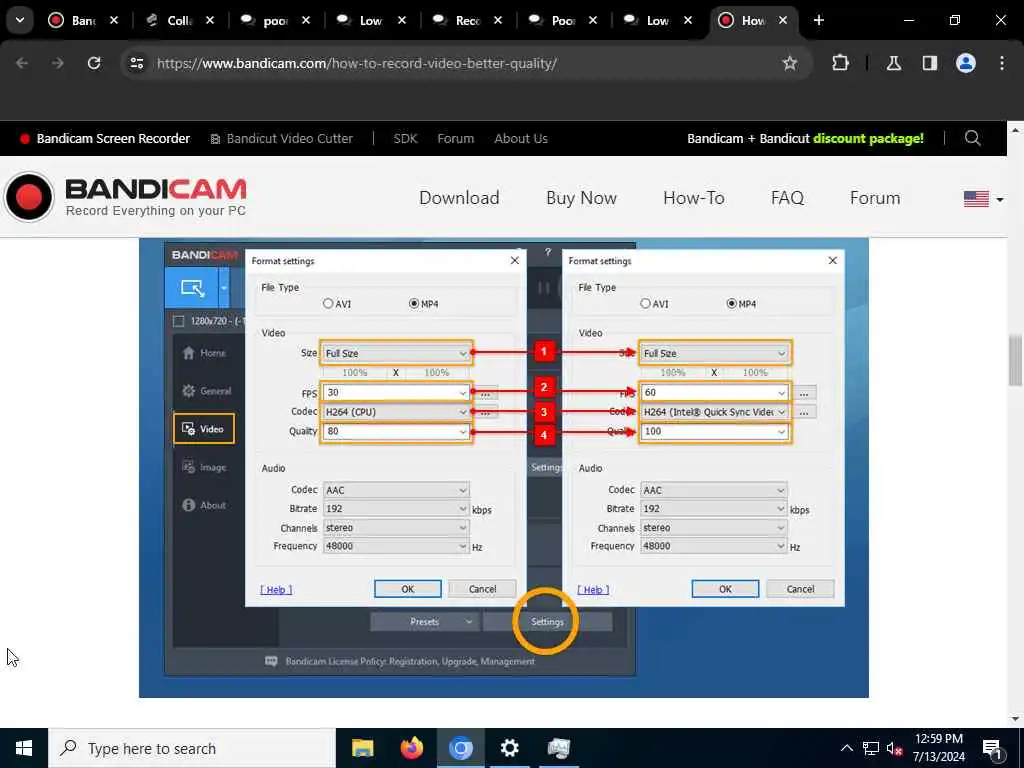
Task: Open the Chrome three-dot menu
Action: coord(1002,63)
